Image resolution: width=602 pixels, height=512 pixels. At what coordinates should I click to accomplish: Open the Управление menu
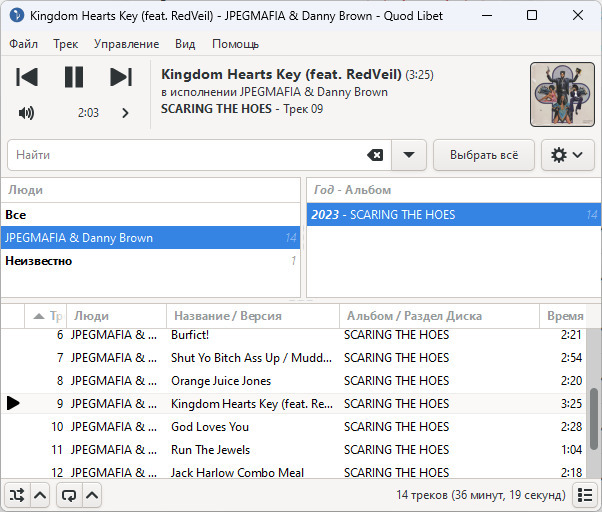[x=126, y=44]
